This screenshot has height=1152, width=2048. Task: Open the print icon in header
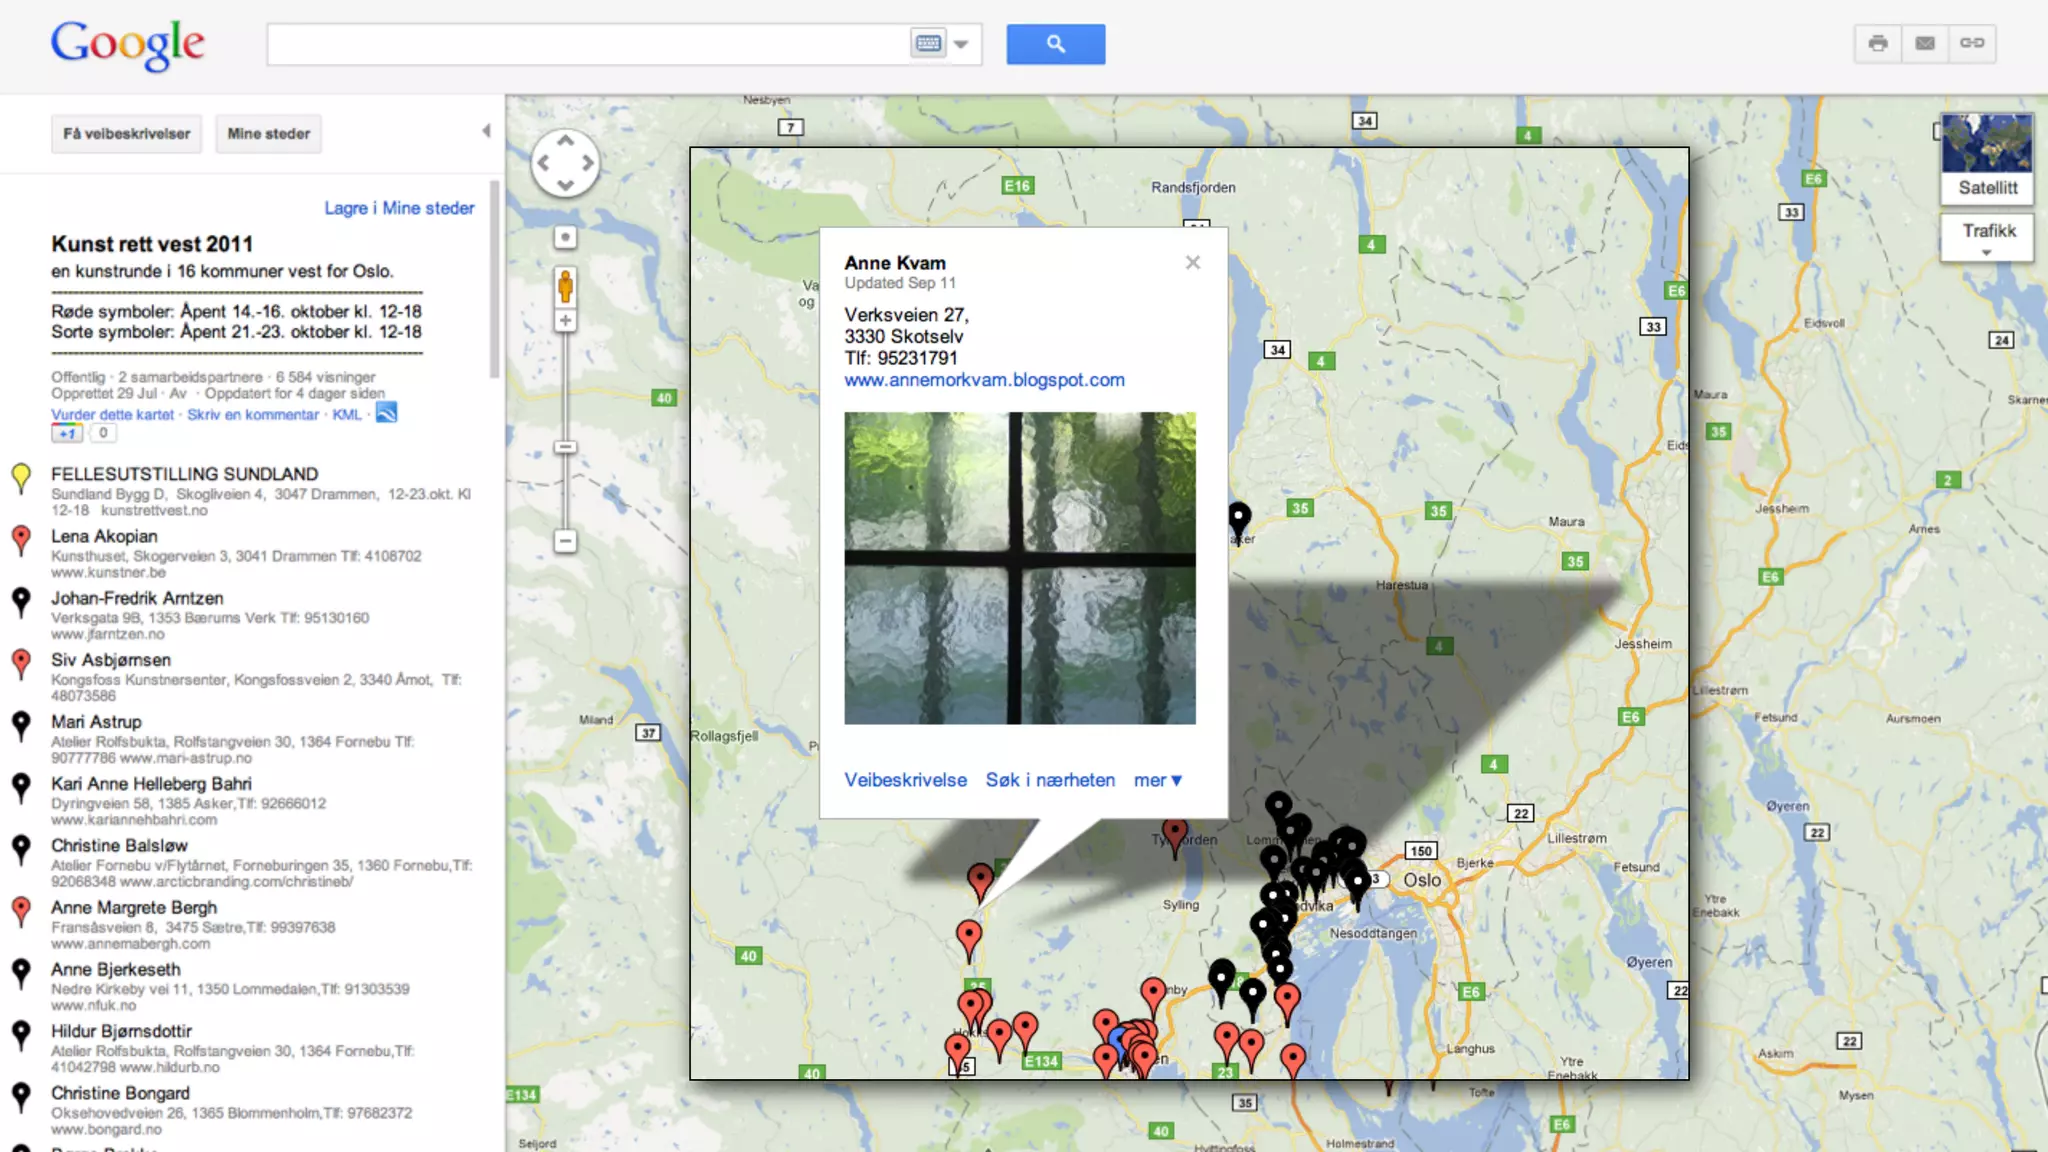[1878, 43]
